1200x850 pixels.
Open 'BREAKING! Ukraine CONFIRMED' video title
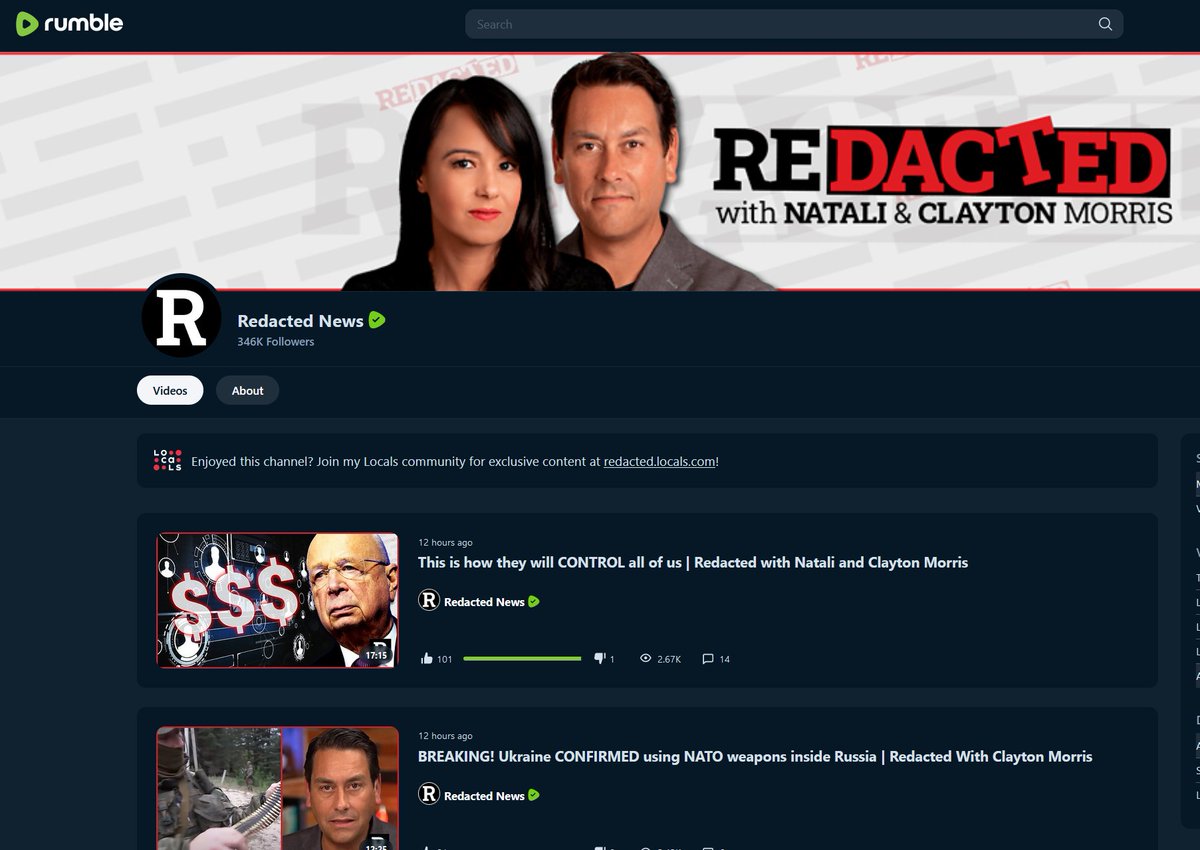point(755,756)
